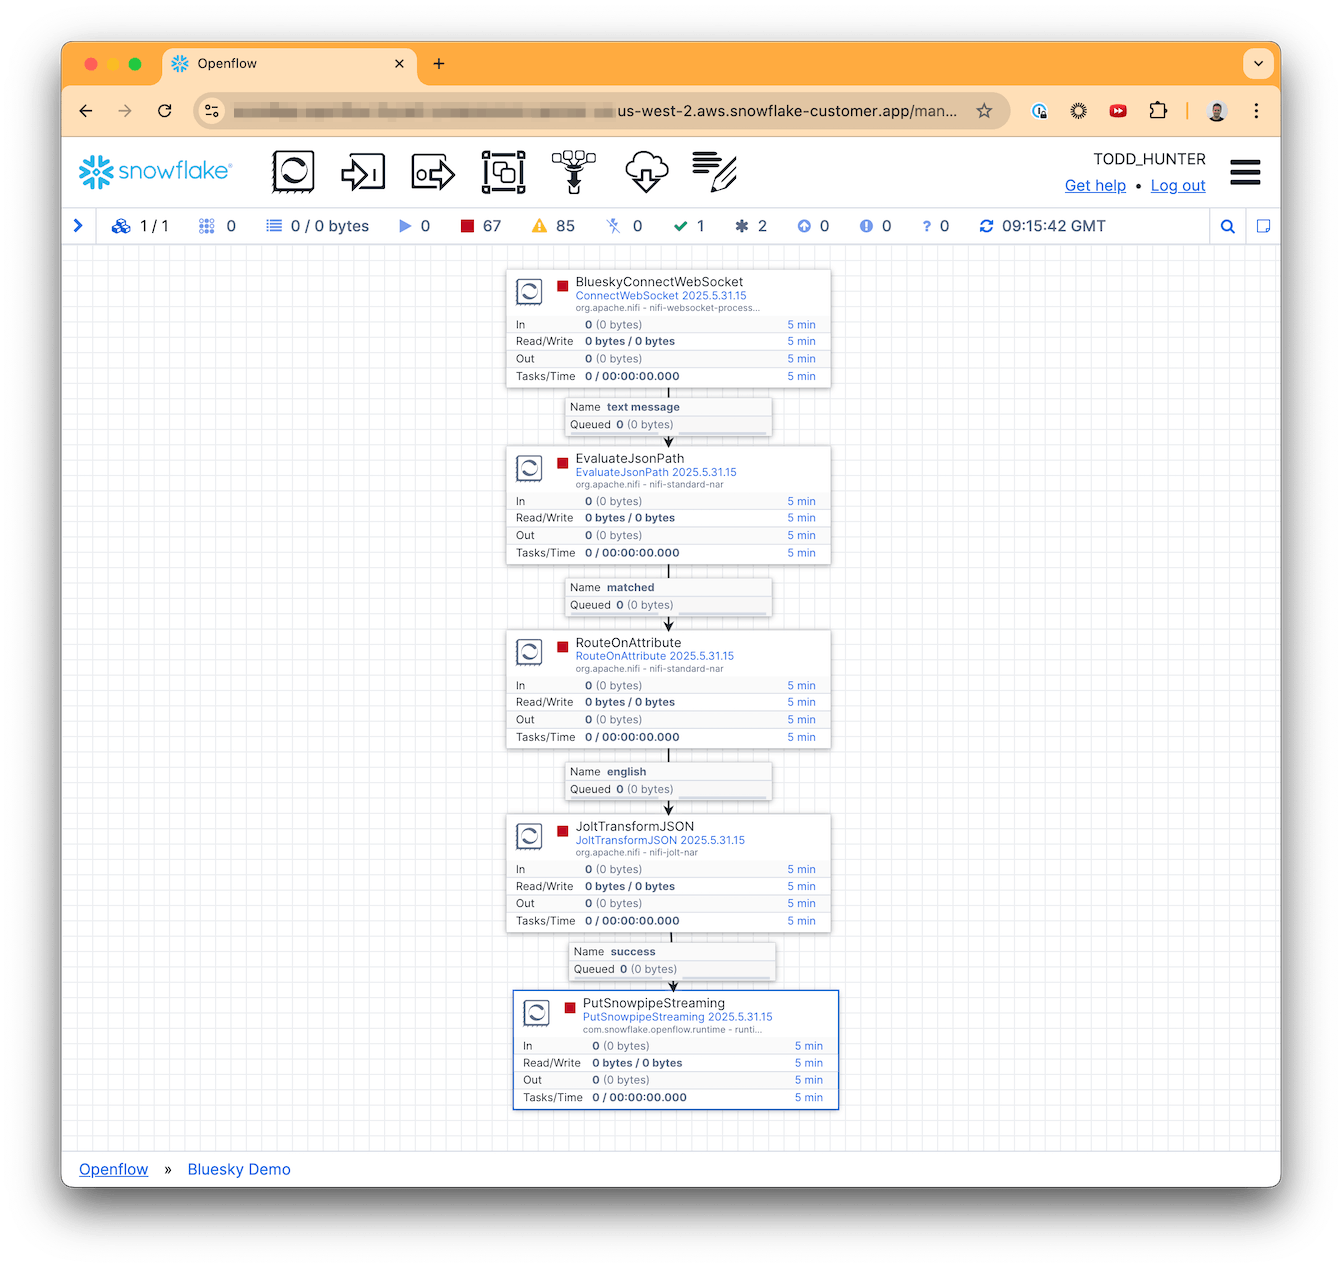Screen dimensions: 1342x1268
Task: Select the Processor component tool in toolbar
Action: click(x=293, y=172)
